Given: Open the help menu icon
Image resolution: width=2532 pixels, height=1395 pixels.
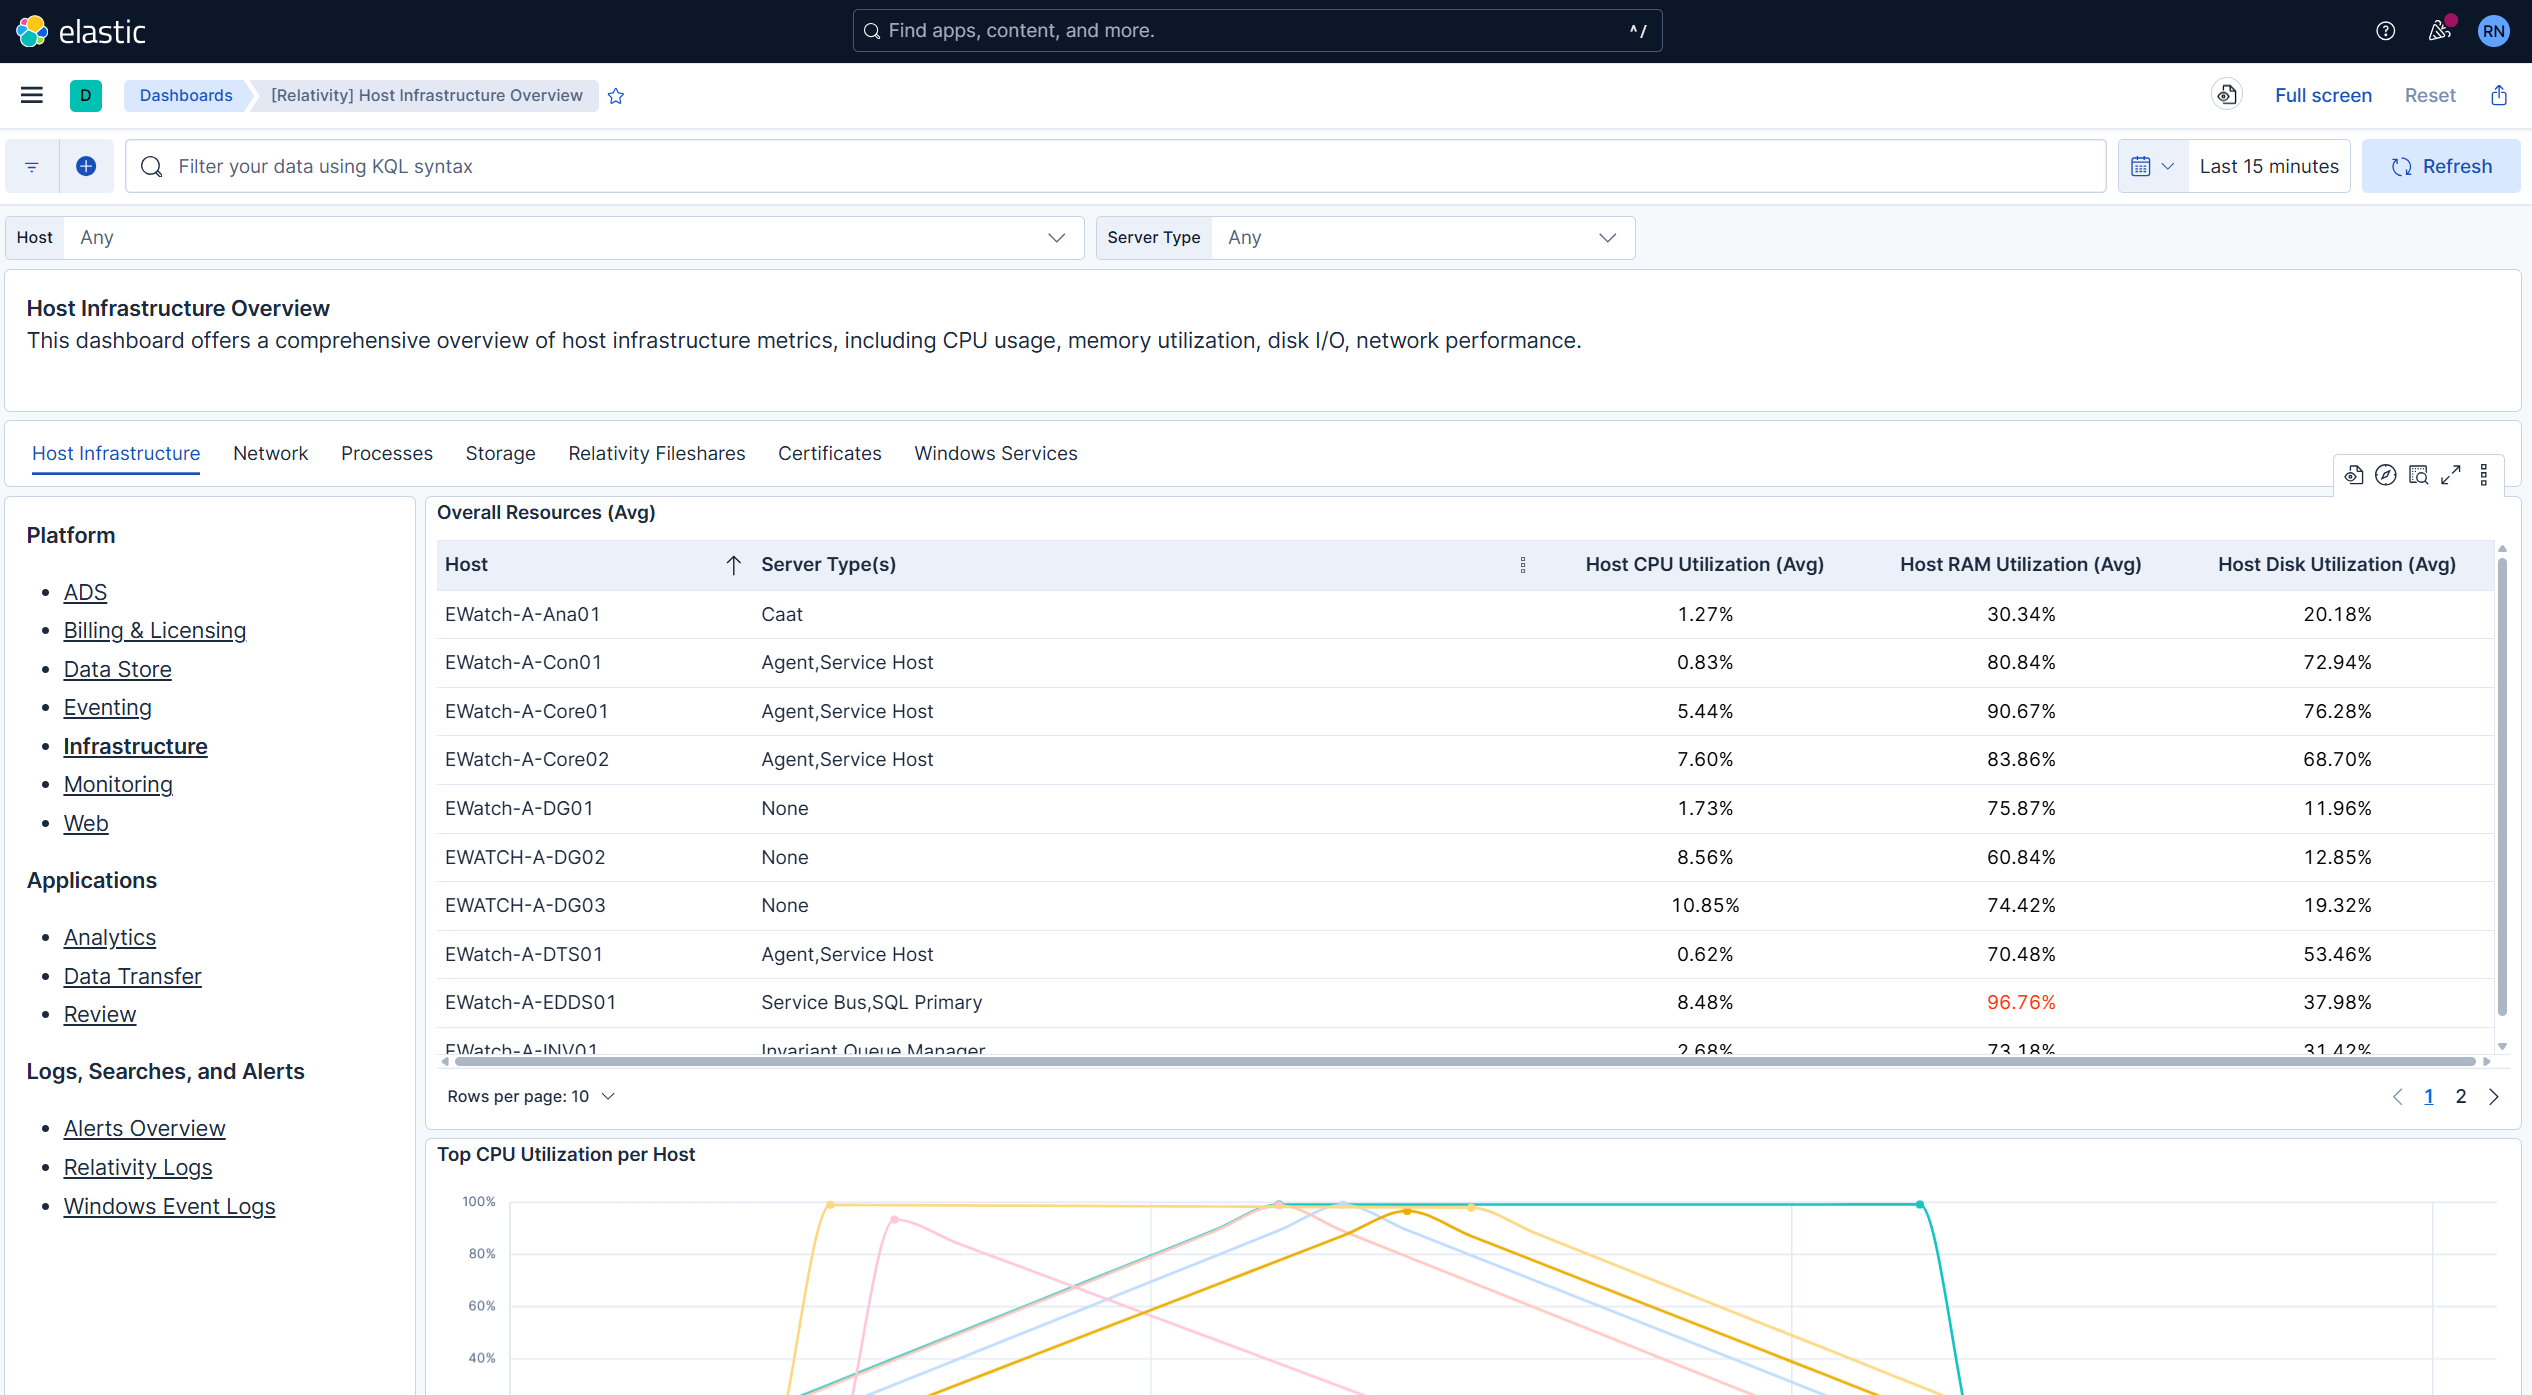Looking at the screenshot, I should click(x=2386, y=31).
